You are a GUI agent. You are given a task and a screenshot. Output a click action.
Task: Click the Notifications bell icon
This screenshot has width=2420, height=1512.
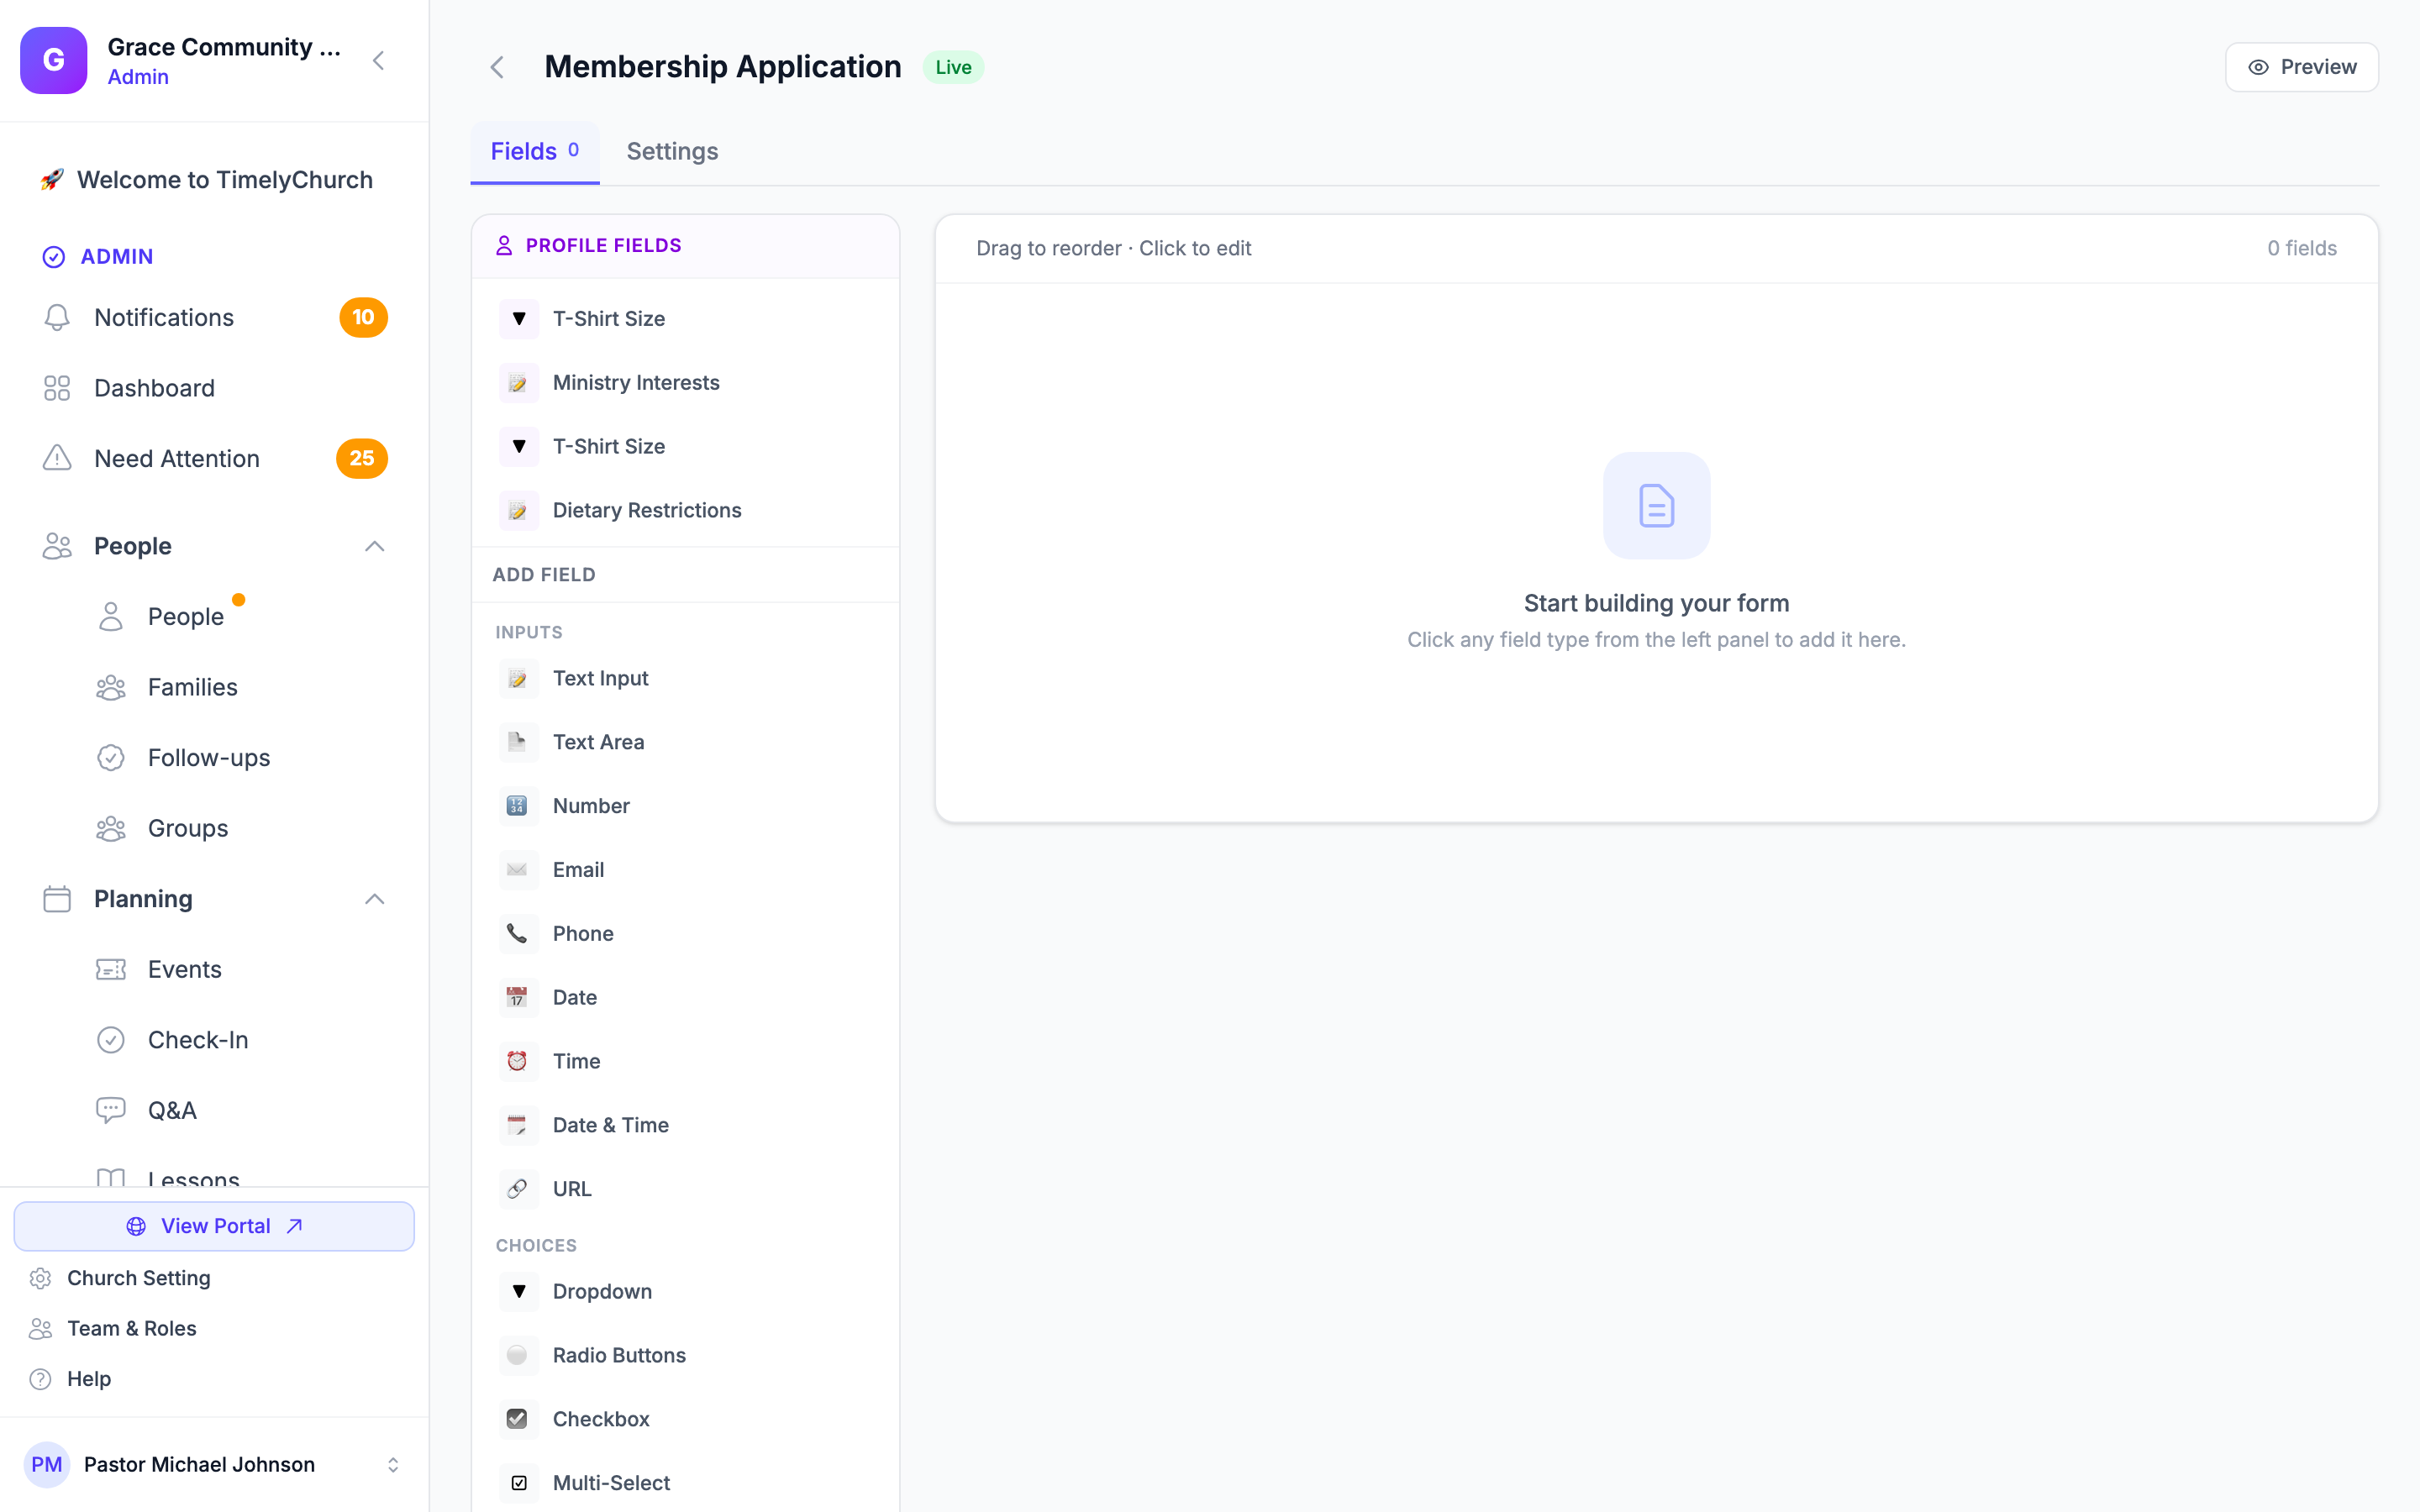point(57,317)
